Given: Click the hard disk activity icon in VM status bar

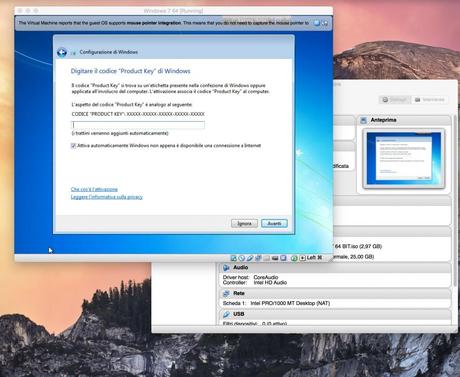Looking at the screenshot, I should pos(234,258).
